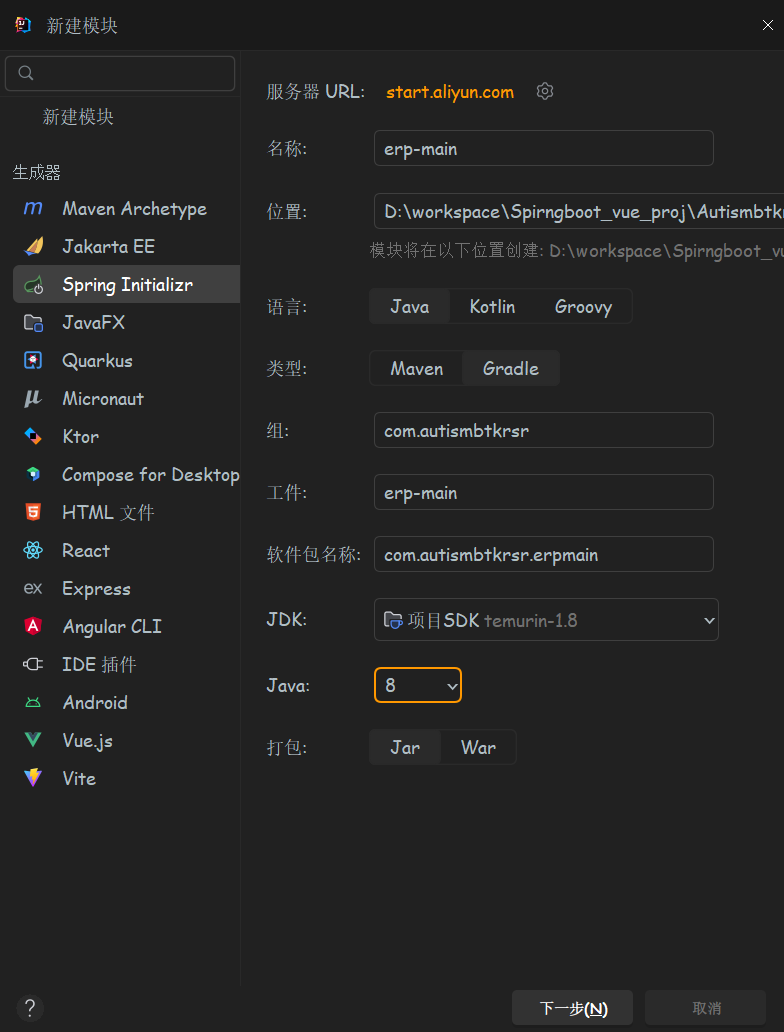
Task: Select Angular CLI generator
Action: (x=126, y=626)
